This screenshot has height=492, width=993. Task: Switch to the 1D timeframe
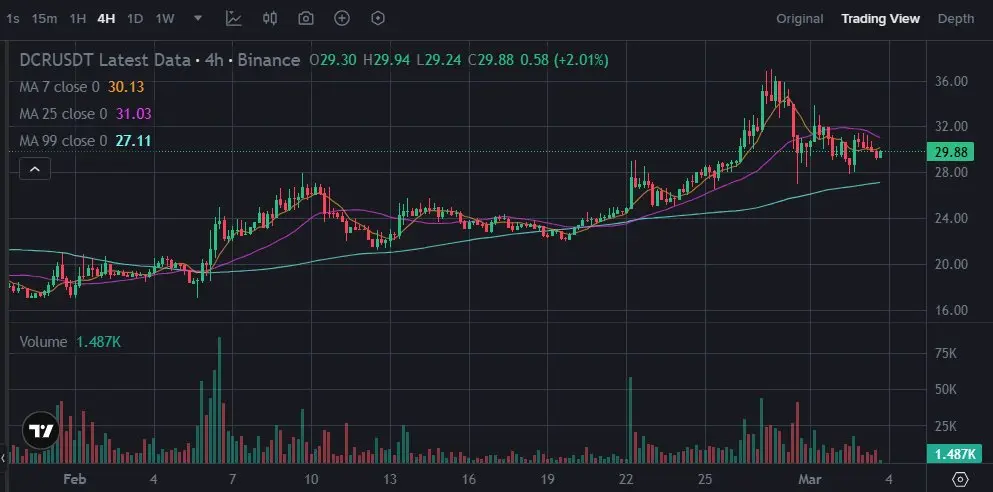[x=135, y=18]
